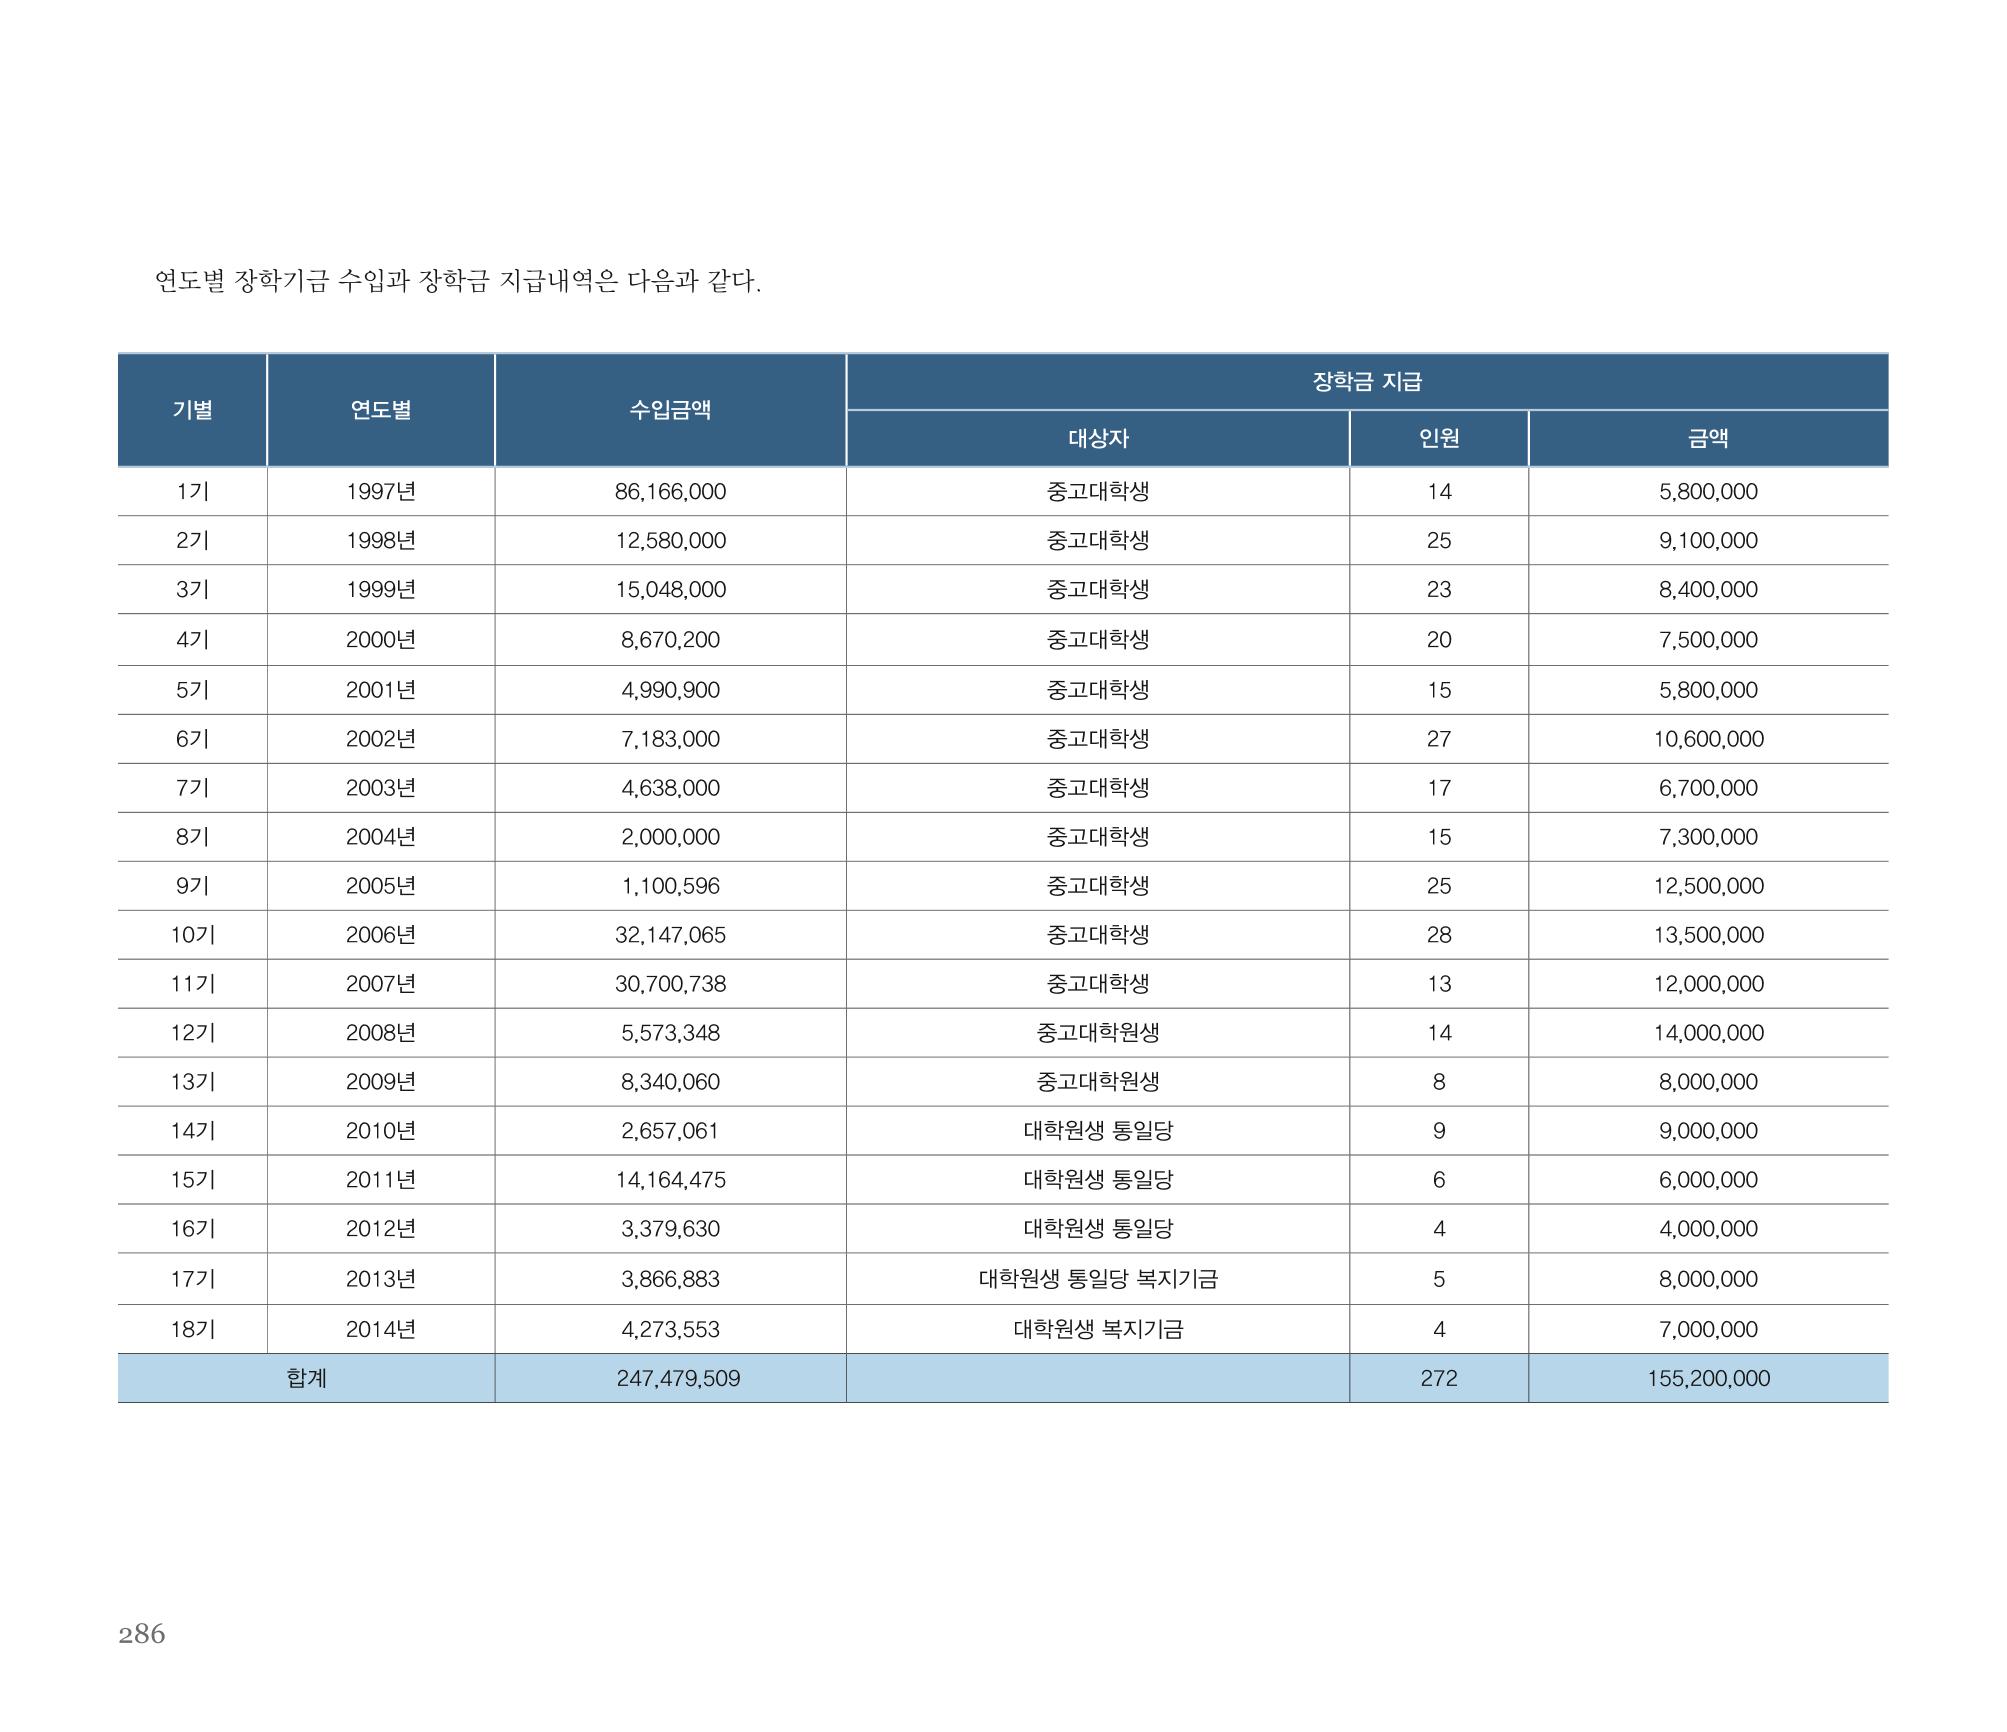Click the 인원 sub-header

[x=1439, y=438]
